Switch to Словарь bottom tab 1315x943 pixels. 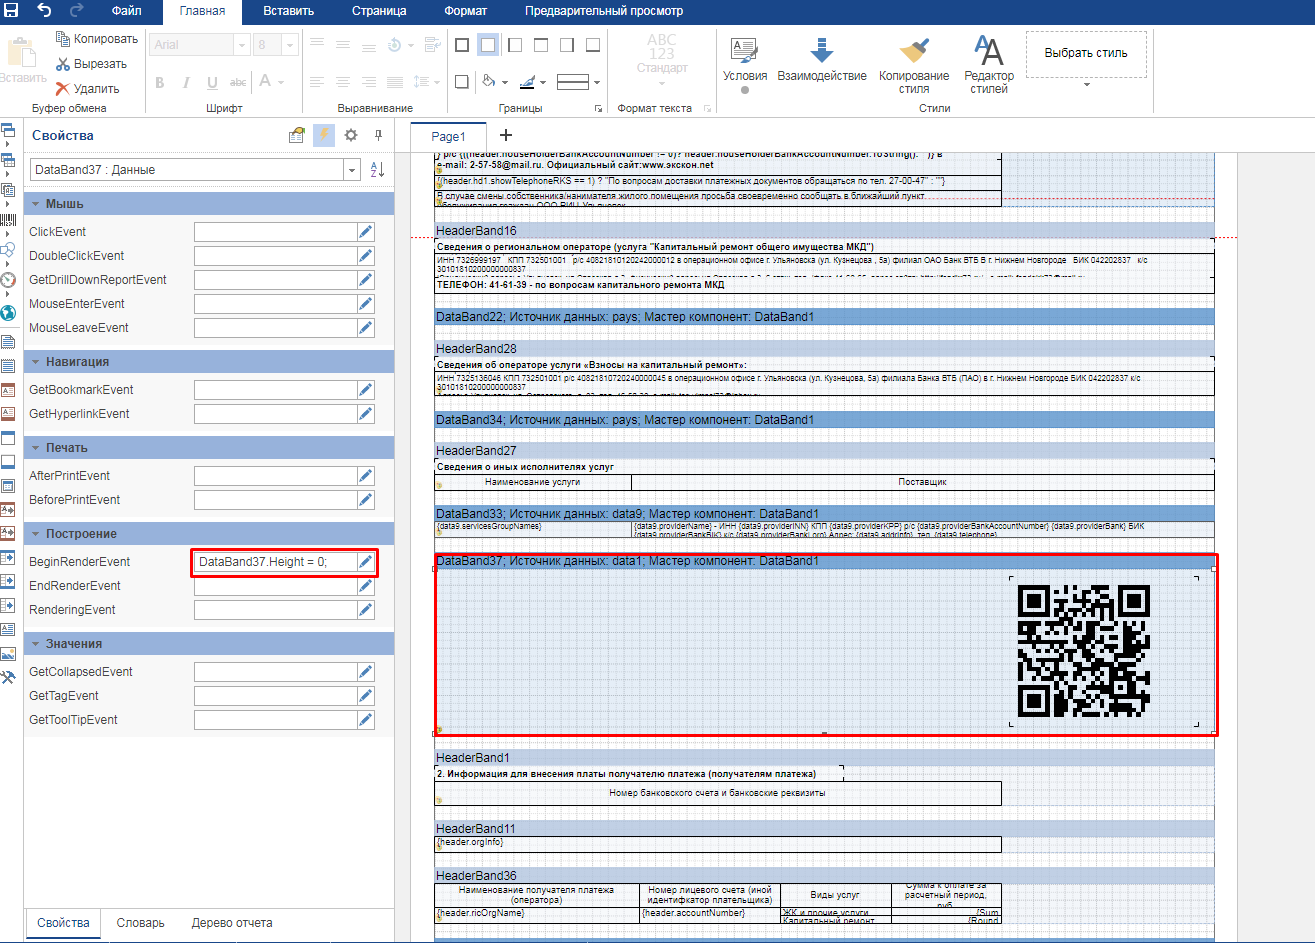point(140,923)
